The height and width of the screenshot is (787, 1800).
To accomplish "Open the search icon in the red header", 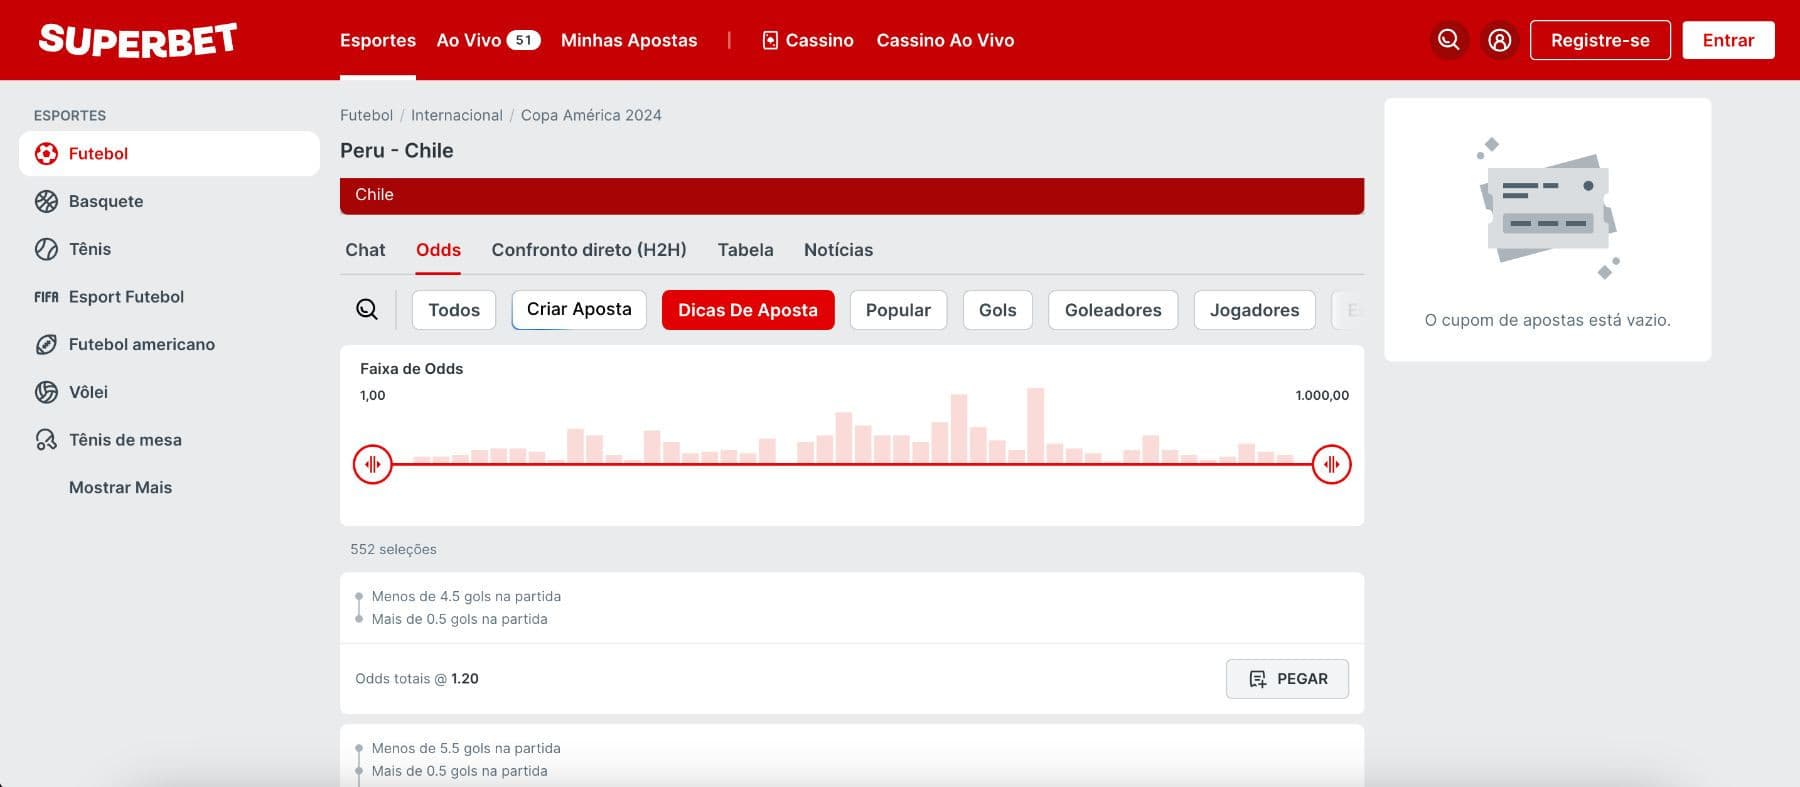I will [x=1448, y=40].
